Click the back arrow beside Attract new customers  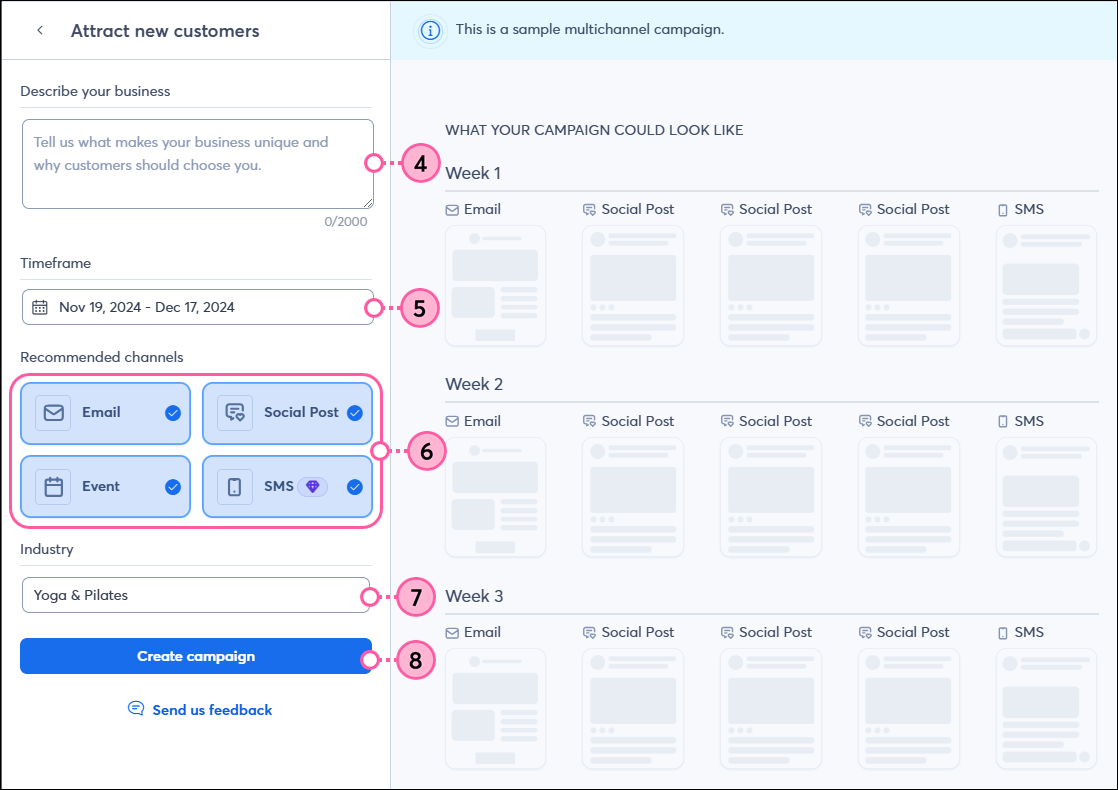click(x=40, y=30)
